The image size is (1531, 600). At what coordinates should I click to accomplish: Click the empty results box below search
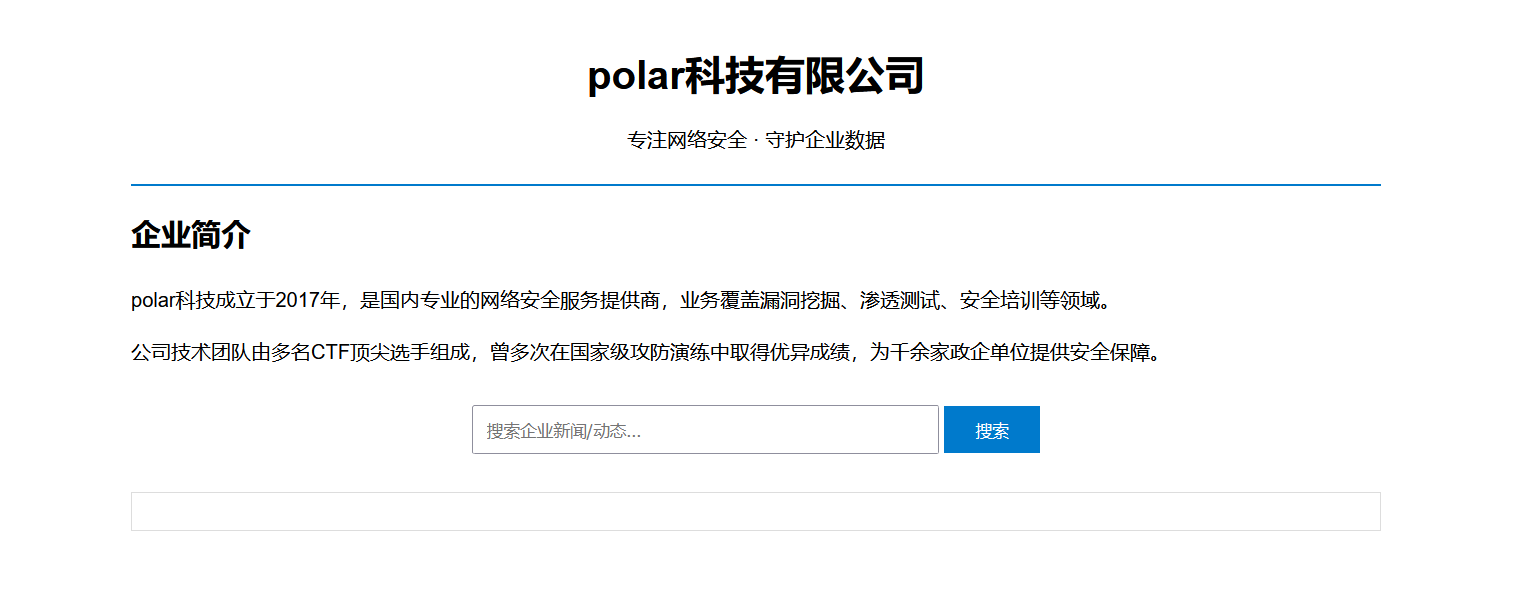tap(756, 511)
